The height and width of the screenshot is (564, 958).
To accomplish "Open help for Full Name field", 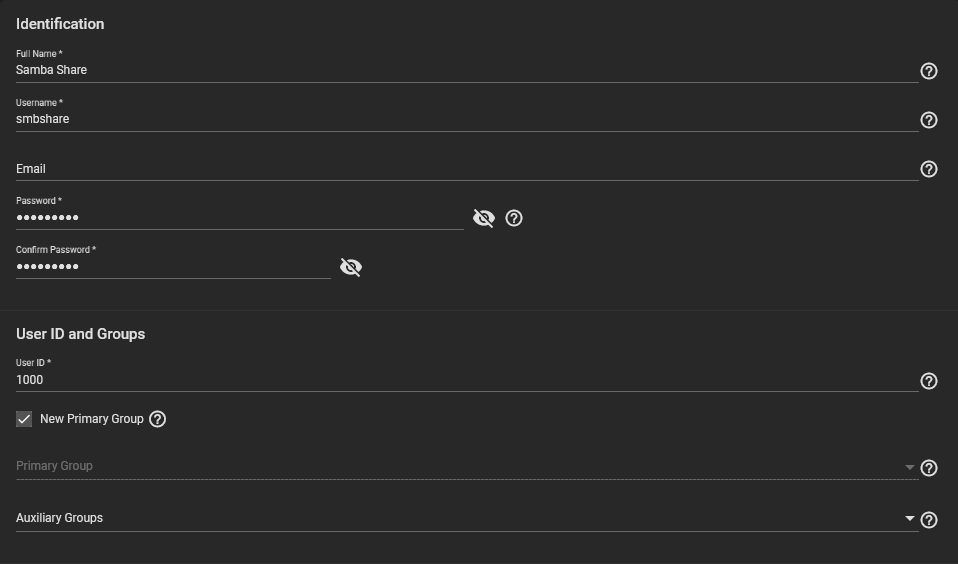I will [929, 71].
